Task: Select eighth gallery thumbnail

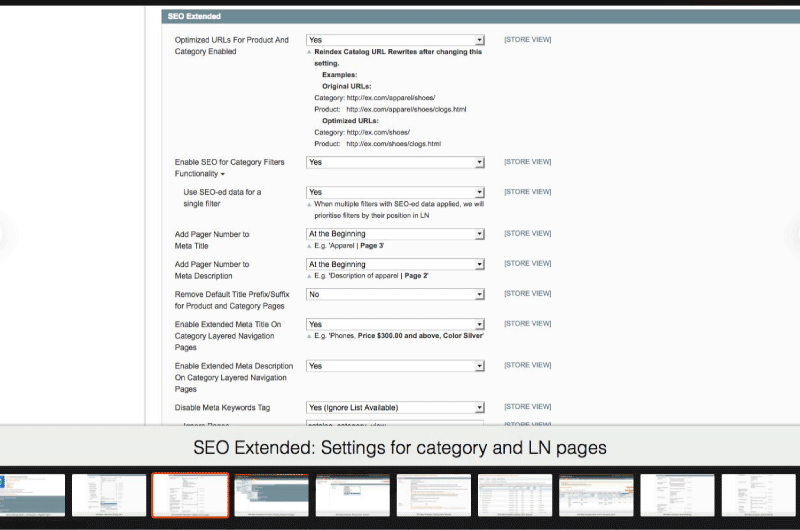Action: 596,495
